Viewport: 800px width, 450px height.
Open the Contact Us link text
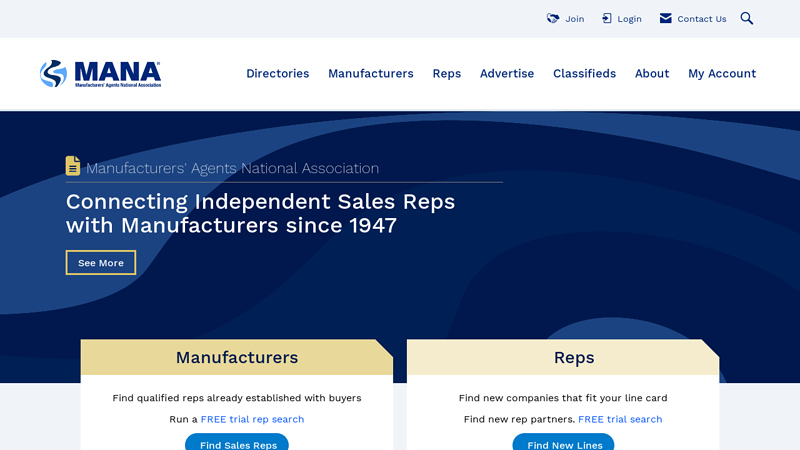(x=702, y=19)
